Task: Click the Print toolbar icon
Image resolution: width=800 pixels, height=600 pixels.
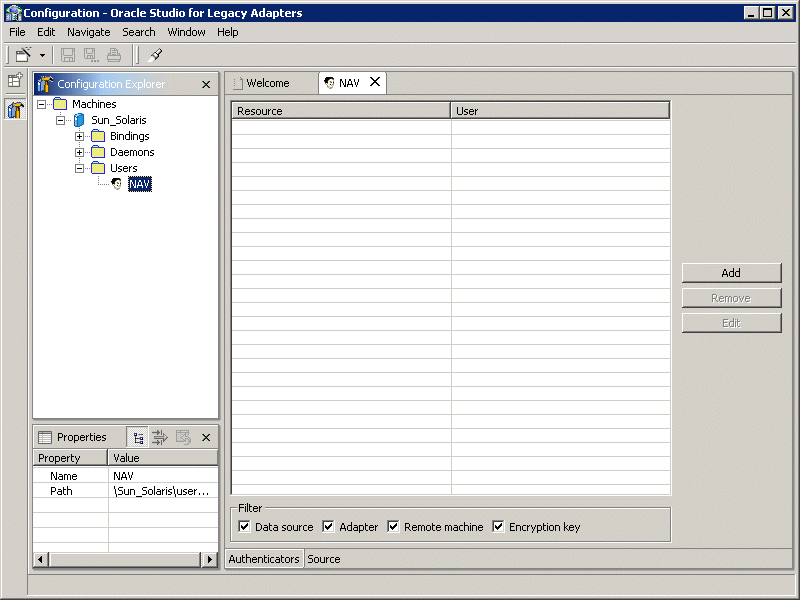Action: (x=114, y=55)
